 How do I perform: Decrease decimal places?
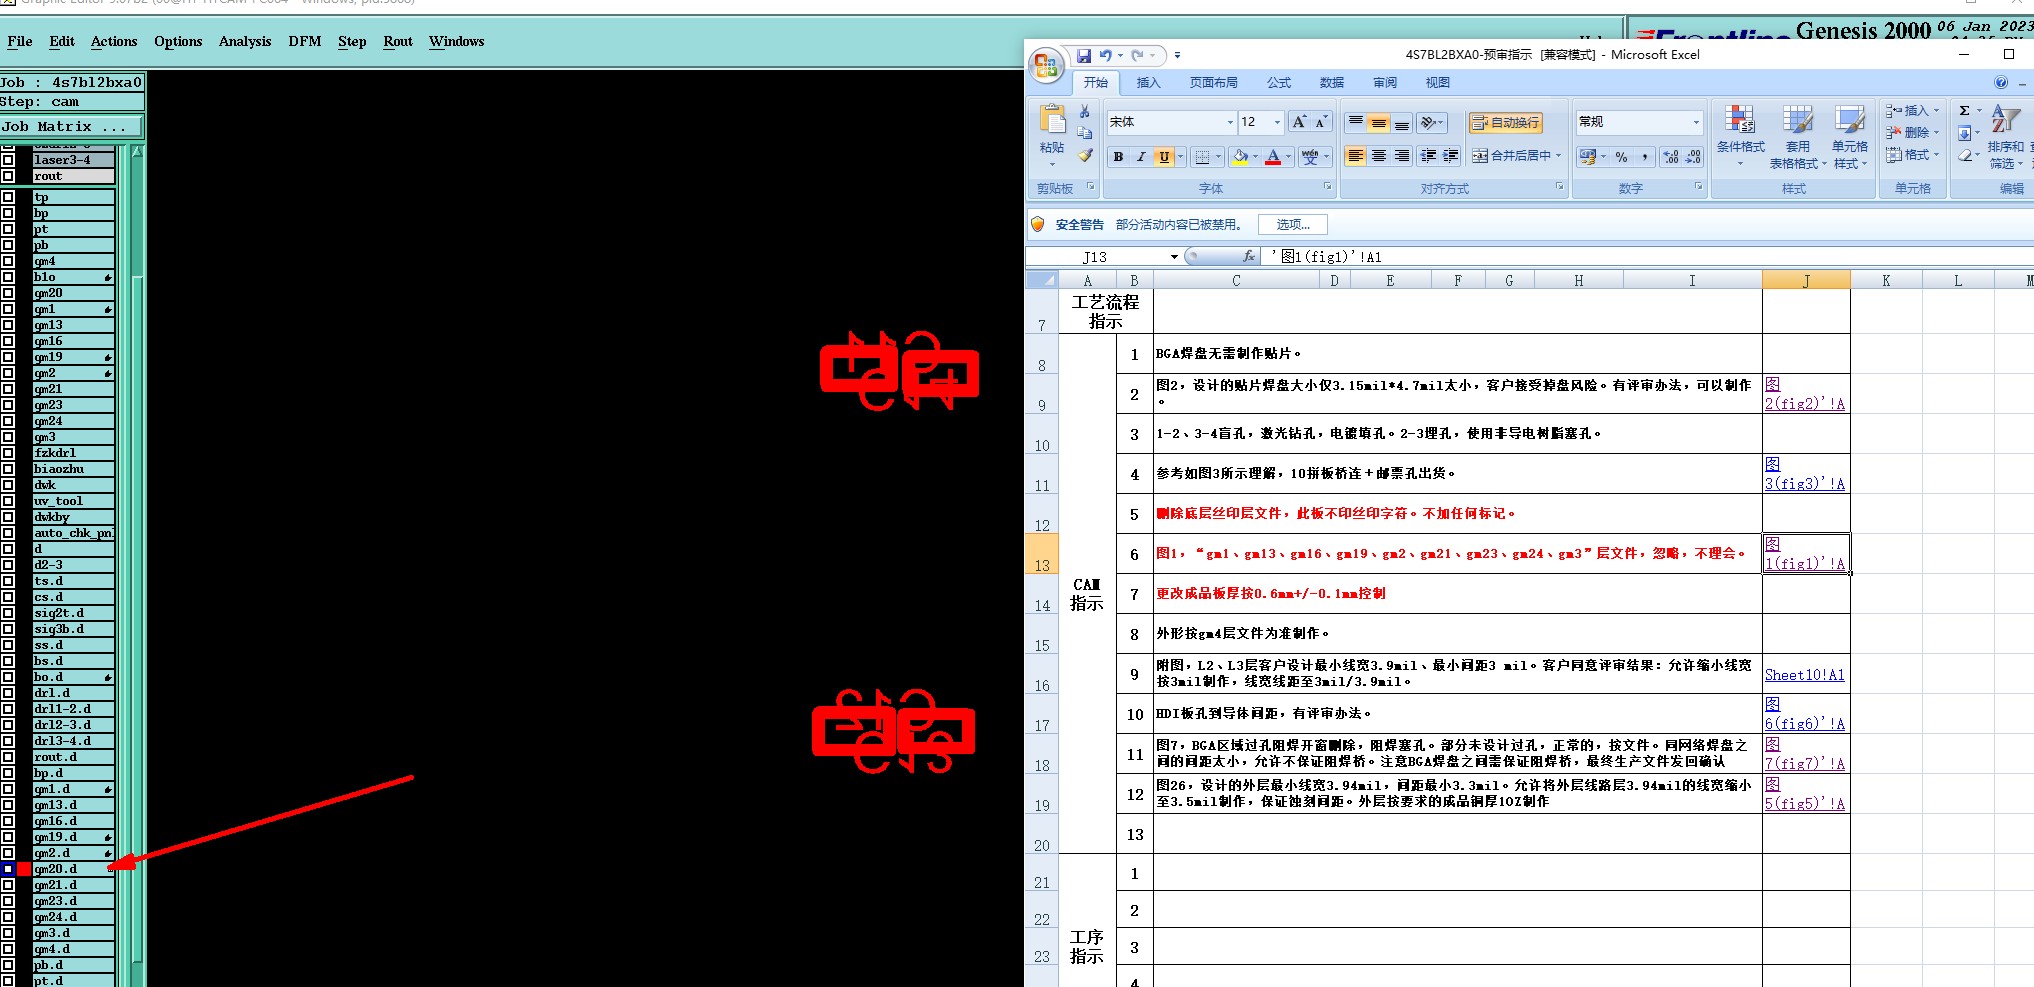(1693, 157)
